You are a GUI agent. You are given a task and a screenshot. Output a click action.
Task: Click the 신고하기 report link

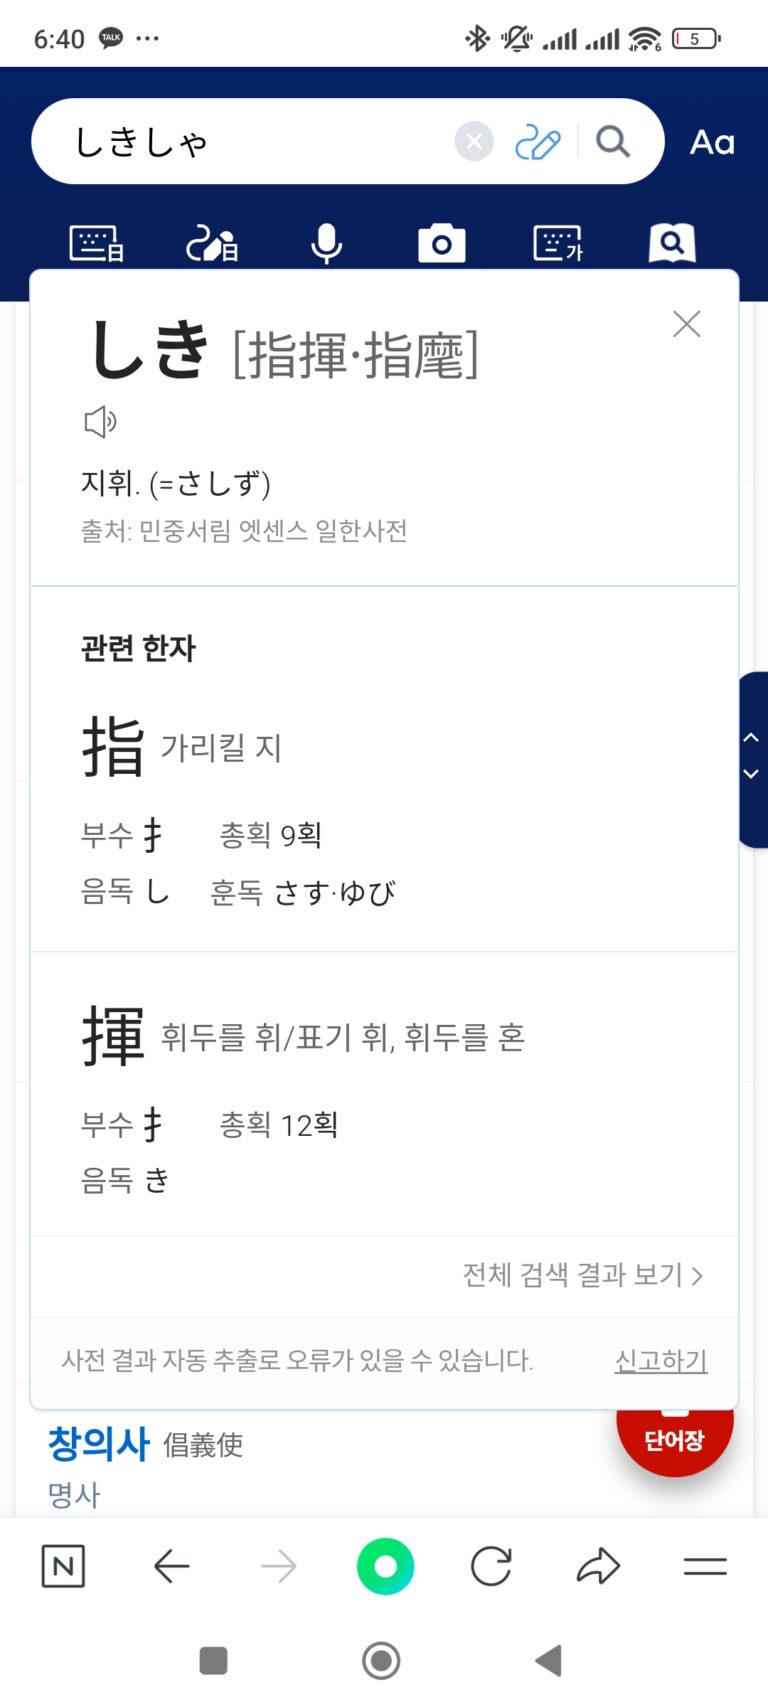[x=660, y=1360]
